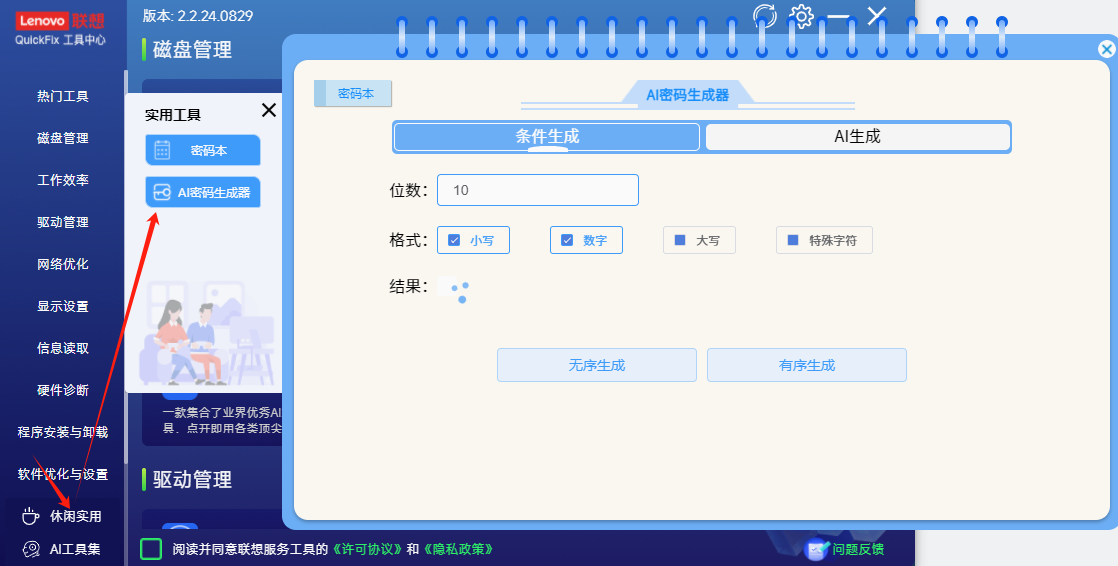Select the 条件生成 tab
The width and height of the screenshot is (1118, 566).
547,137
